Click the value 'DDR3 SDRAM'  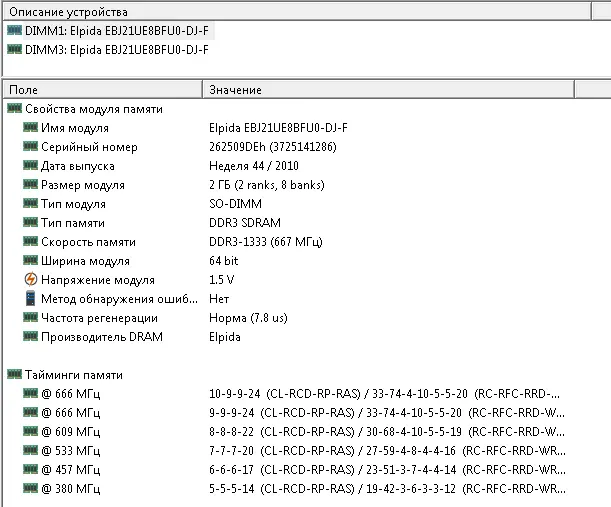245,223
